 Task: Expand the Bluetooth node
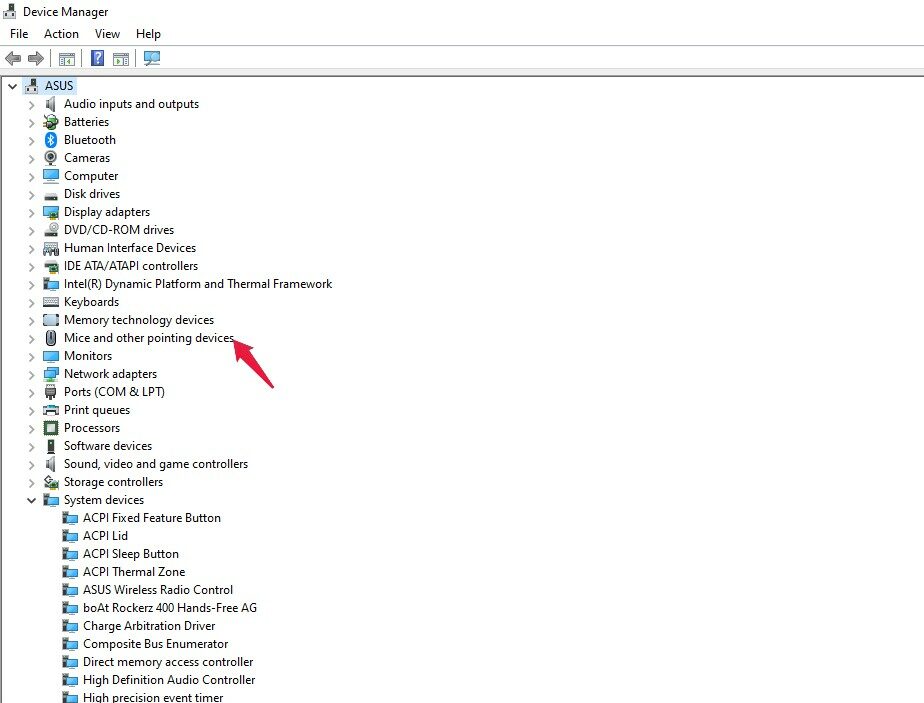31,141
